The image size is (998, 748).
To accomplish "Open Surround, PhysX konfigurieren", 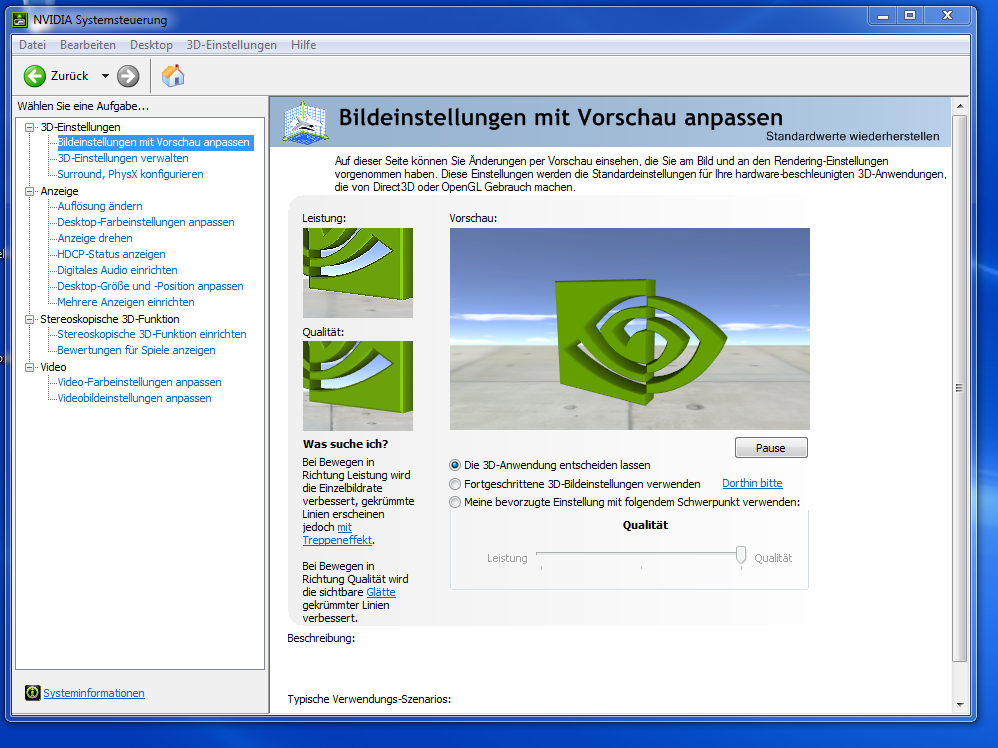I will [x=130, y=174].
